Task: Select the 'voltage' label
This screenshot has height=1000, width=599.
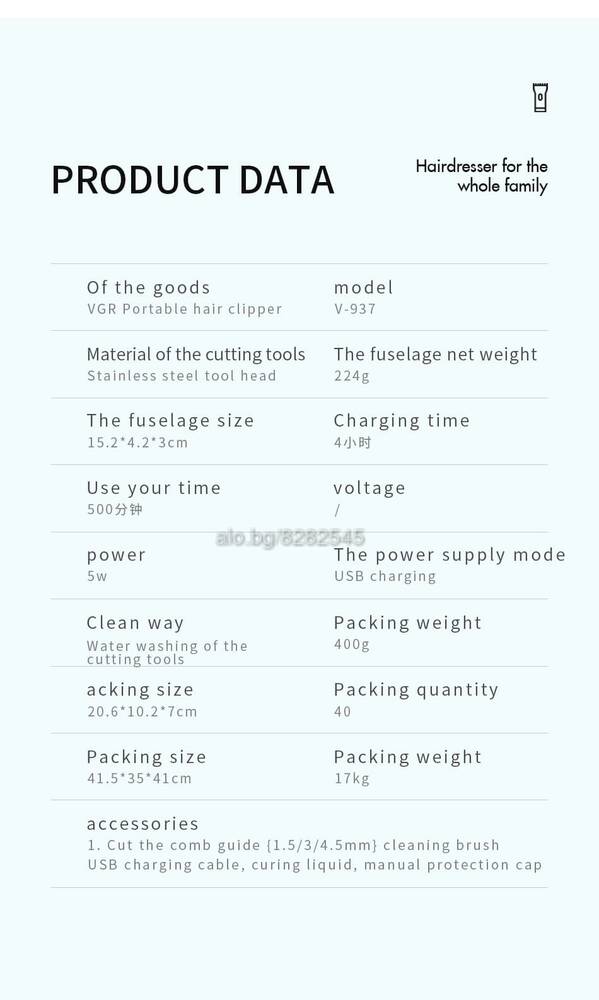Action: tap(369, 488)
